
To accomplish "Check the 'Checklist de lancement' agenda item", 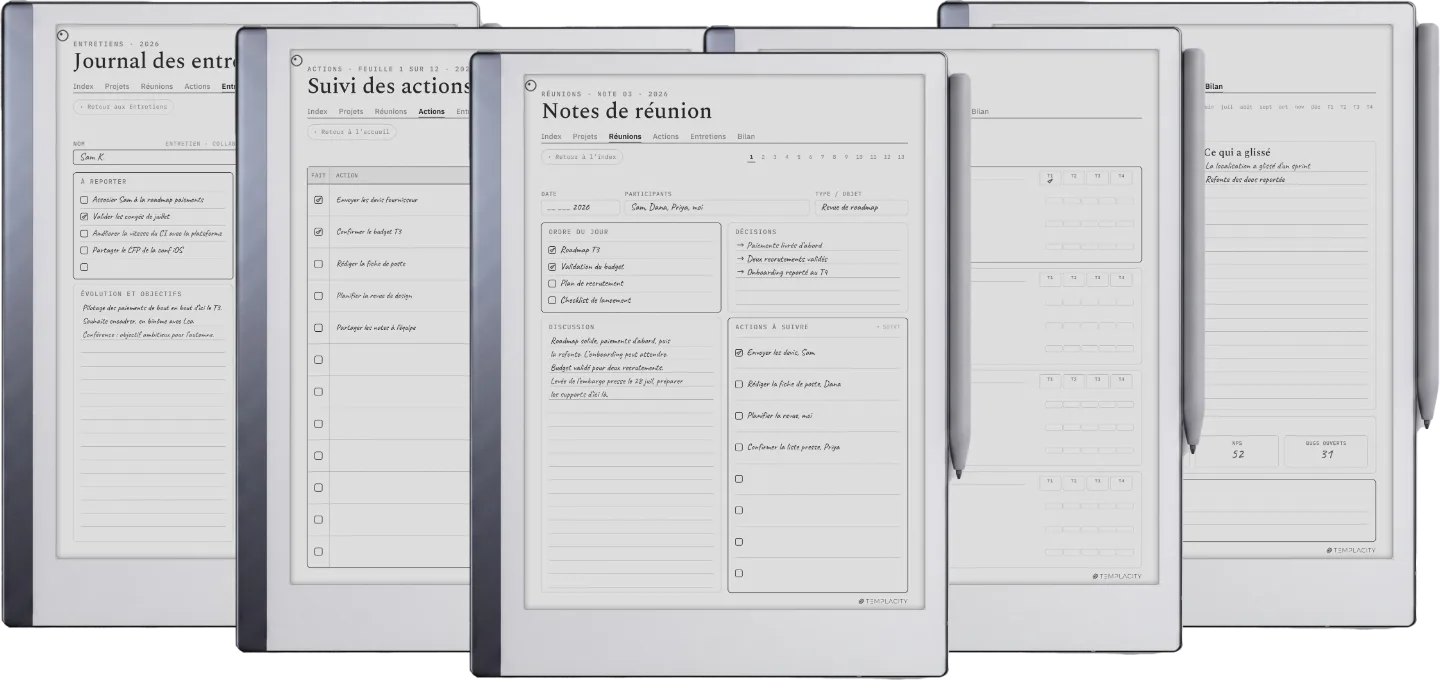I will coord(552,300).
